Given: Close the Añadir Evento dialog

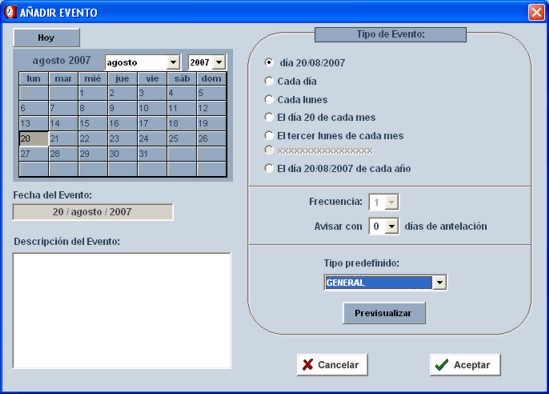Looking at the screenshot, I should pos(536,13).
